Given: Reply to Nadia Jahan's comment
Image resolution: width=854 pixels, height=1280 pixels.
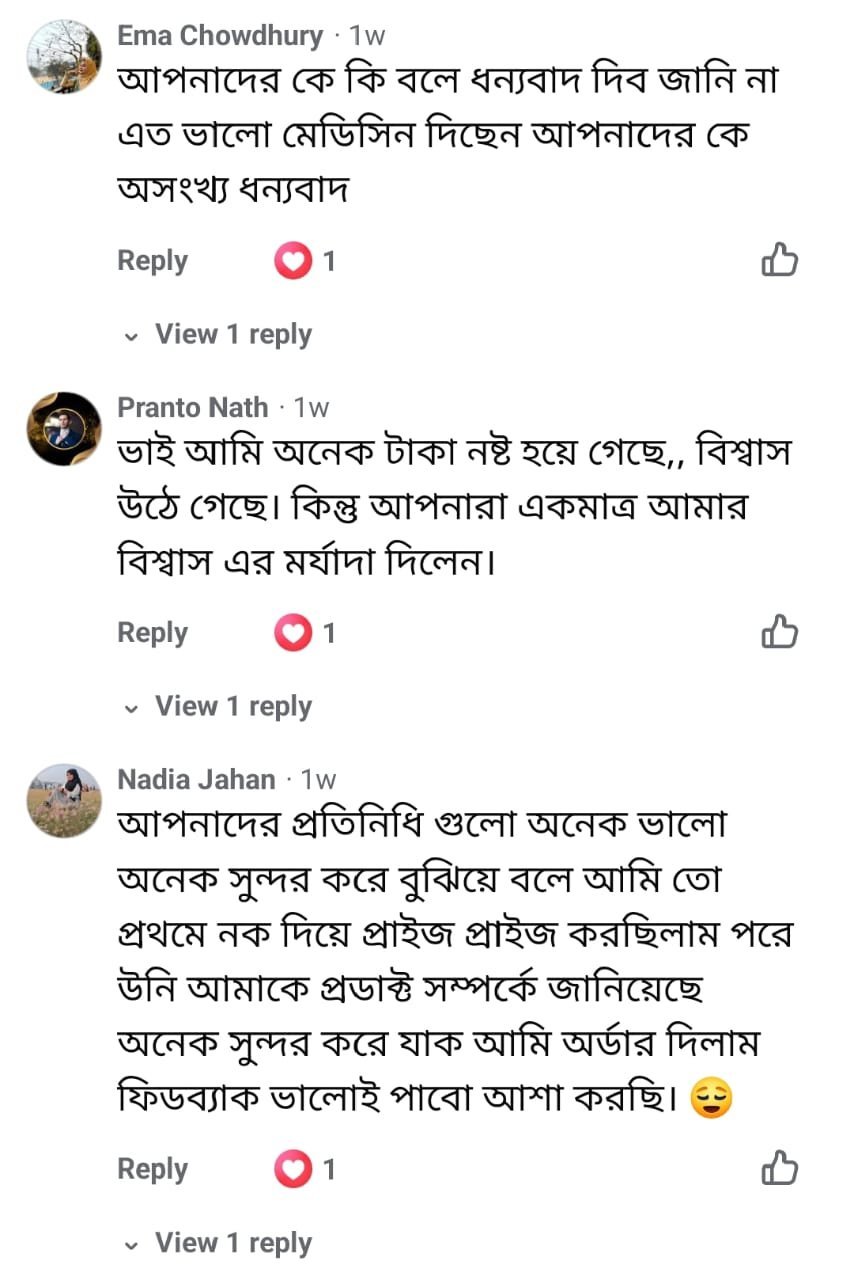Looking at the screenshot, I should coord(152,1169).
